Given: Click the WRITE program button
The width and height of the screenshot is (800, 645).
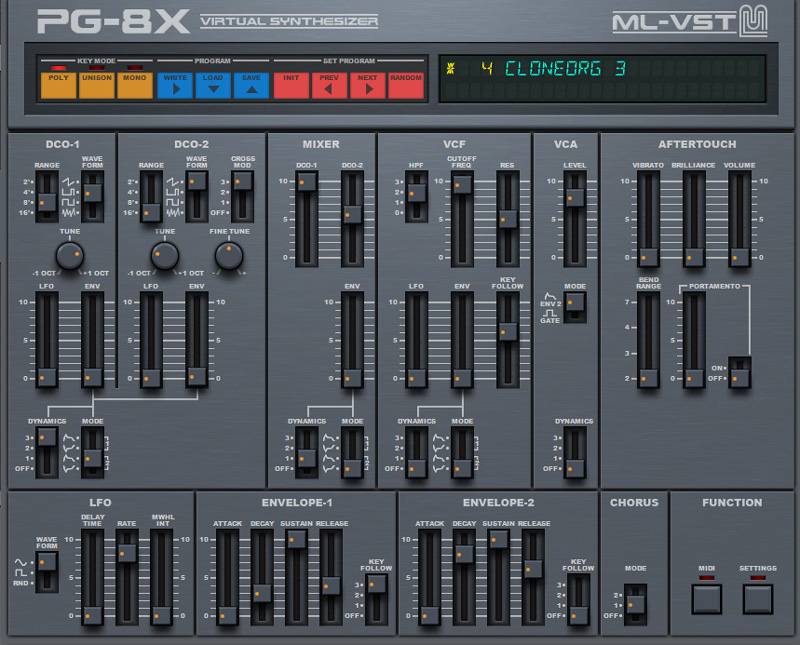Looking at the screenshot, I should click(x=175, y=85).
